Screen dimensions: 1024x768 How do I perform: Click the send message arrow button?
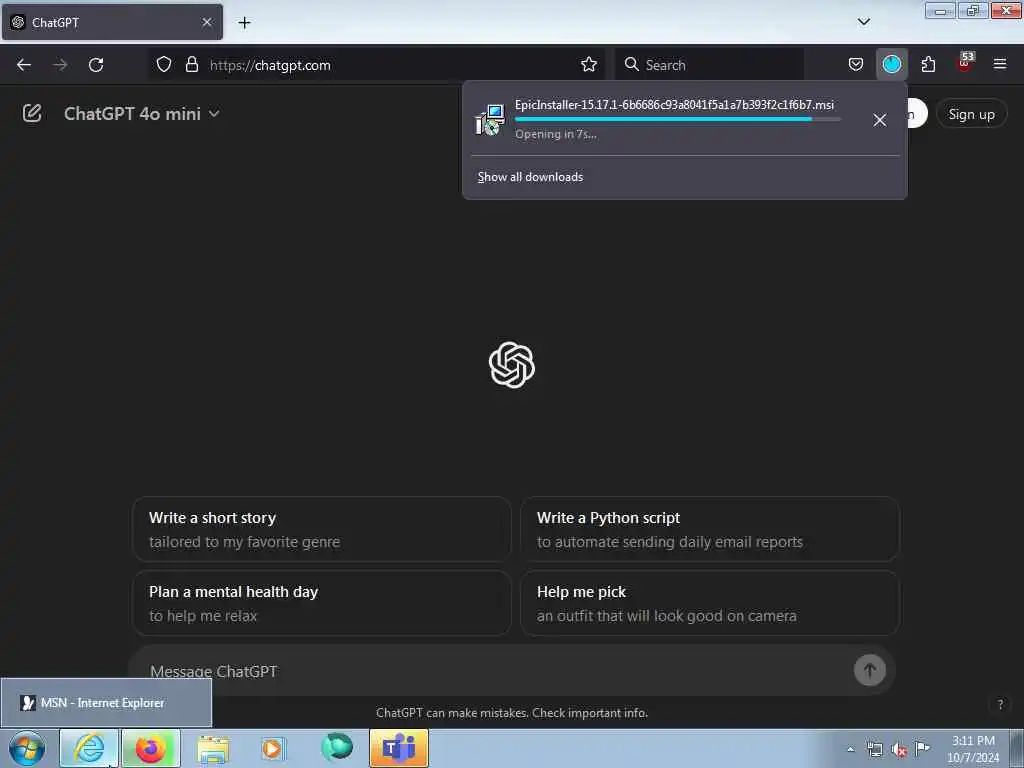[869, 669]
